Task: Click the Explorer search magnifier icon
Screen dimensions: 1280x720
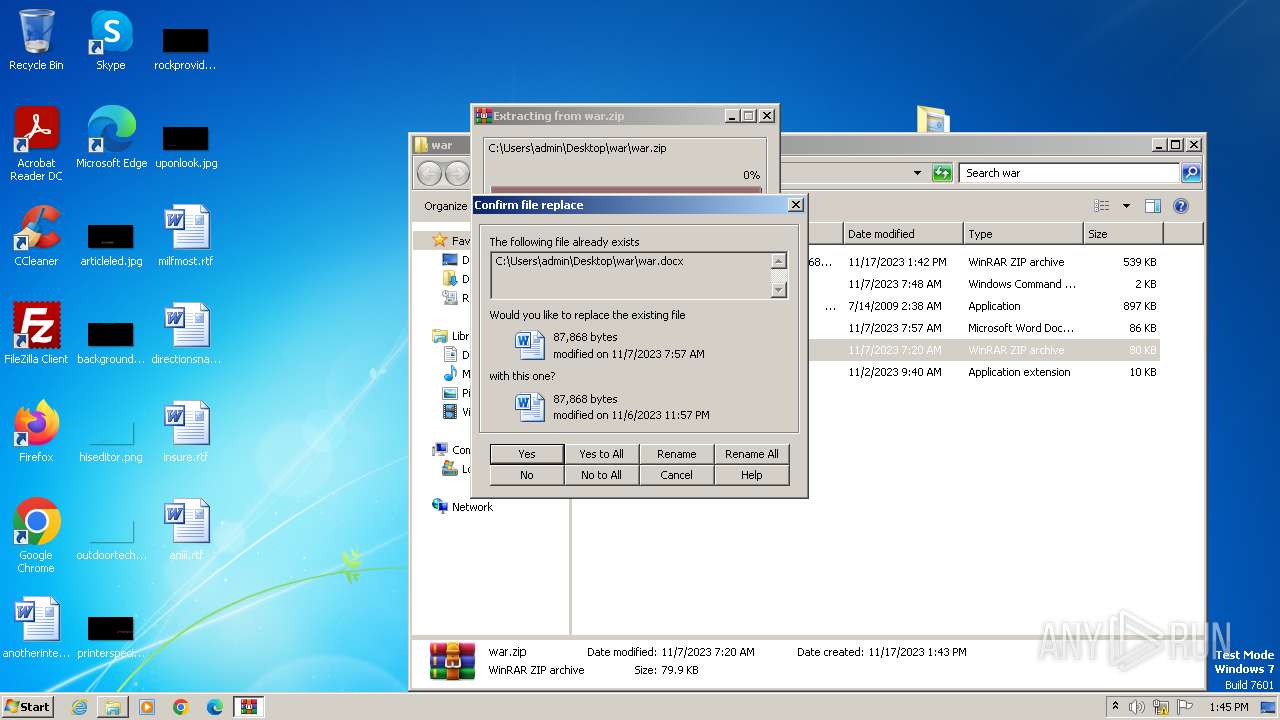Action: pos(1190,173)
